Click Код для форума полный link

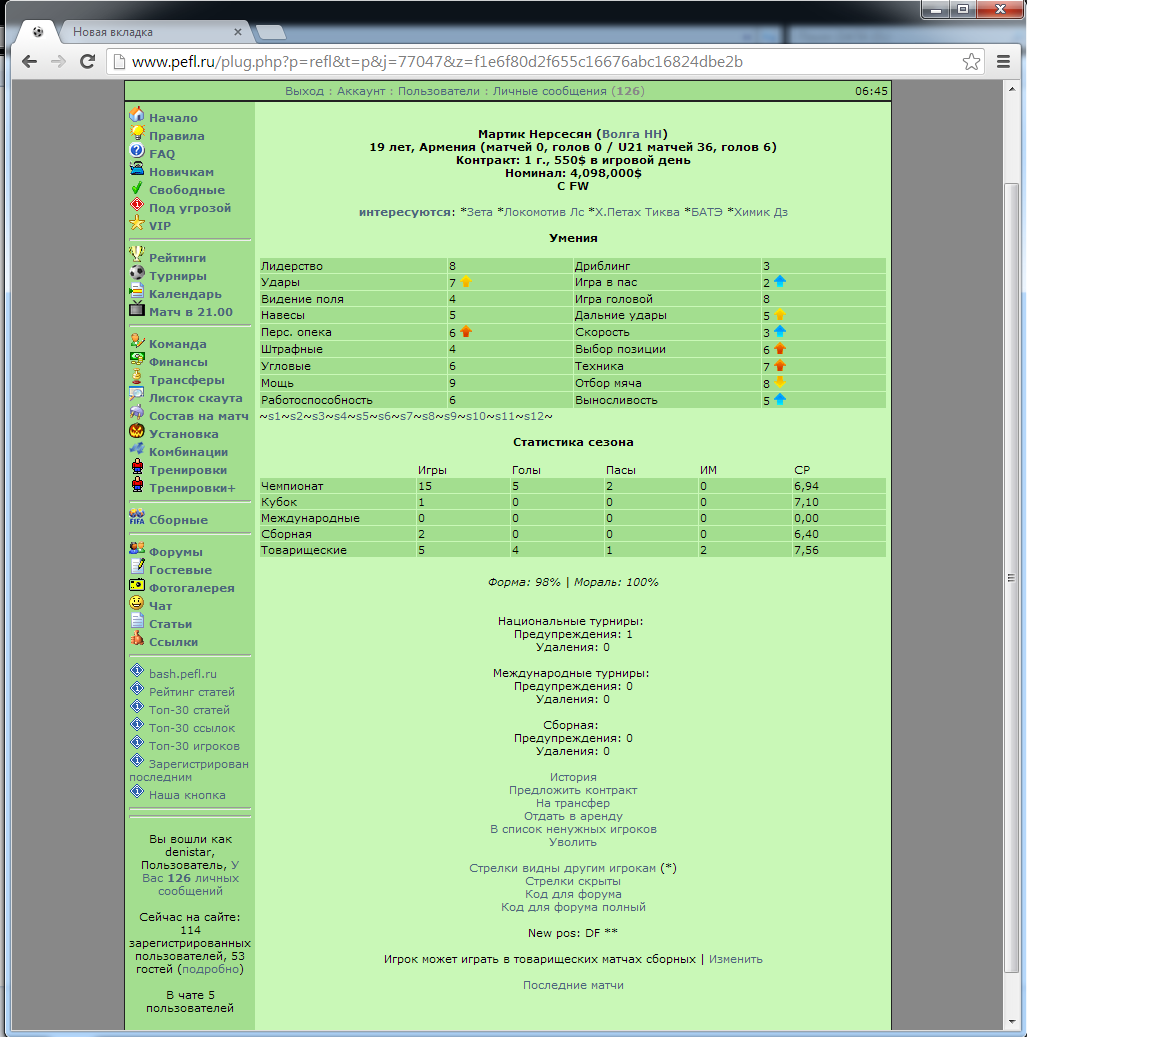click(x=573, y=907)
